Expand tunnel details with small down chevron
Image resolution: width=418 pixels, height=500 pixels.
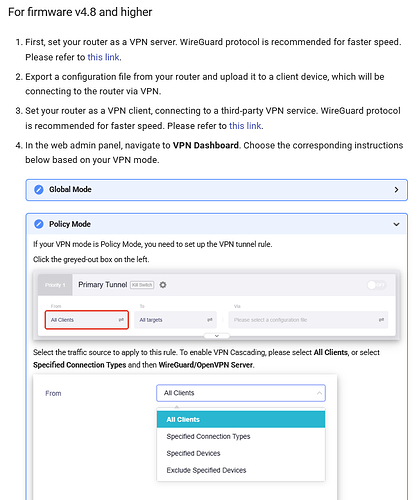tap(217, 336)
